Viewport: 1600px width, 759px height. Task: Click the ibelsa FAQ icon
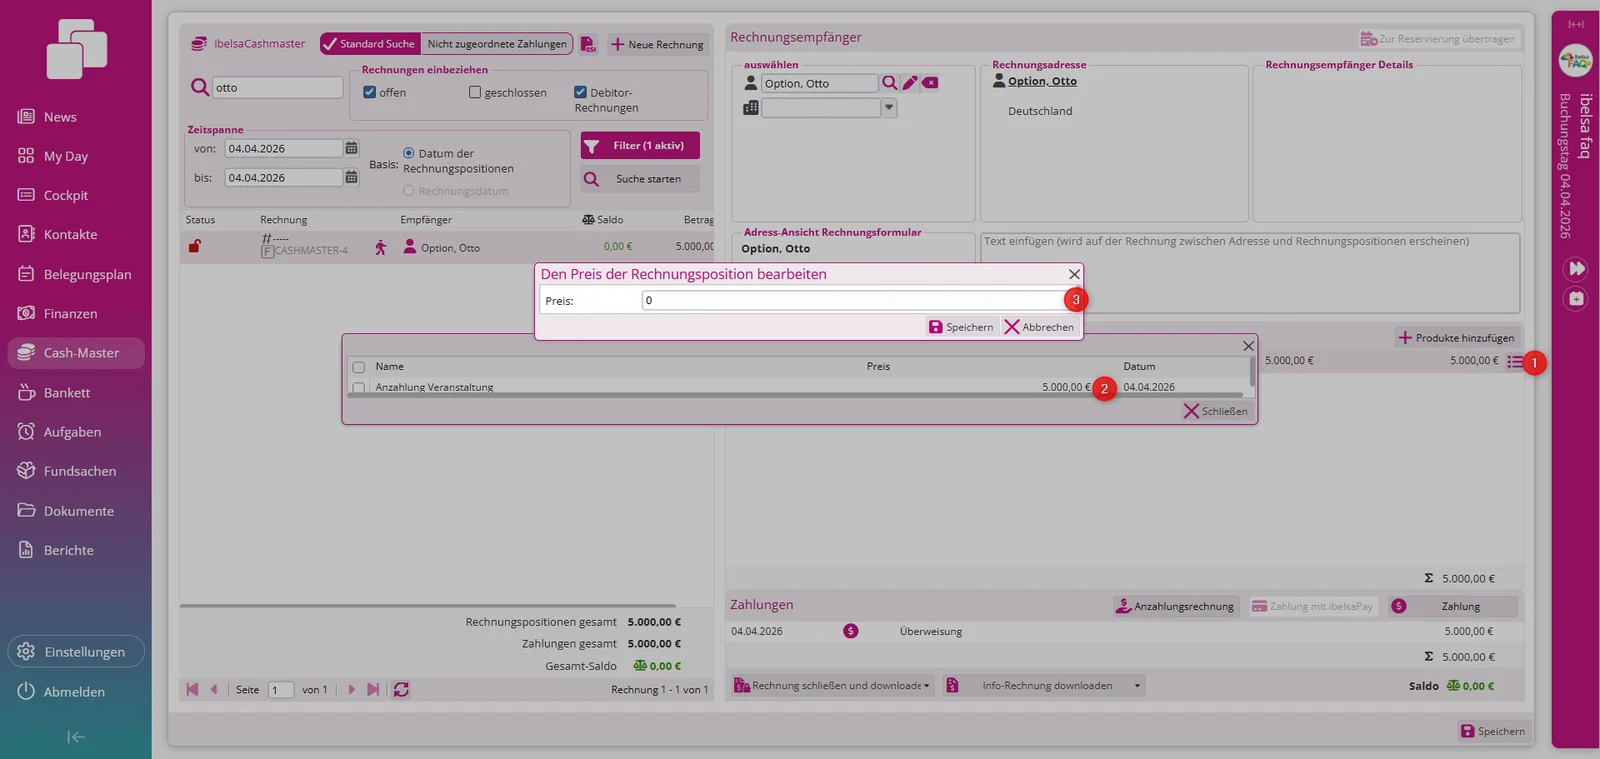click(1576, 61)
